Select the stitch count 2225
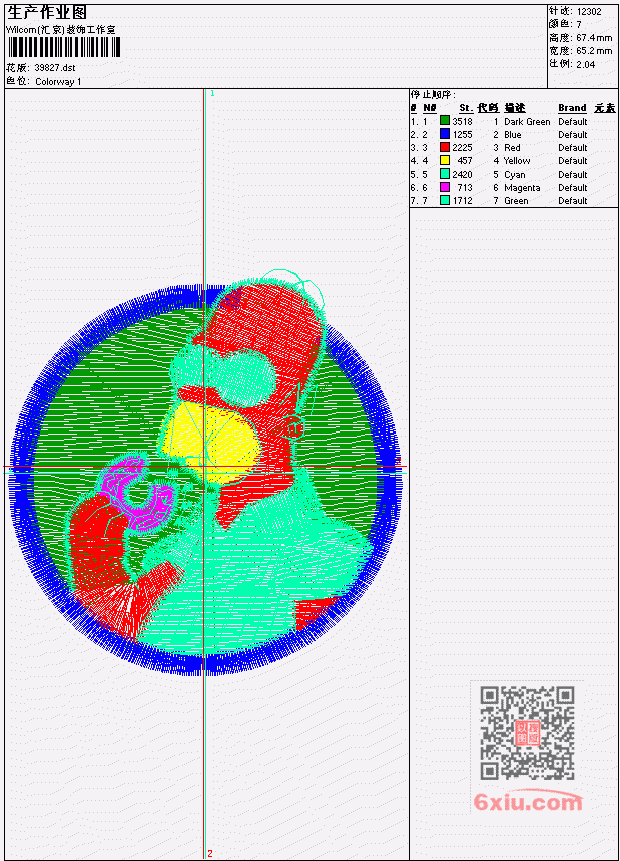The image size is (620, 861). coord(462,148)
